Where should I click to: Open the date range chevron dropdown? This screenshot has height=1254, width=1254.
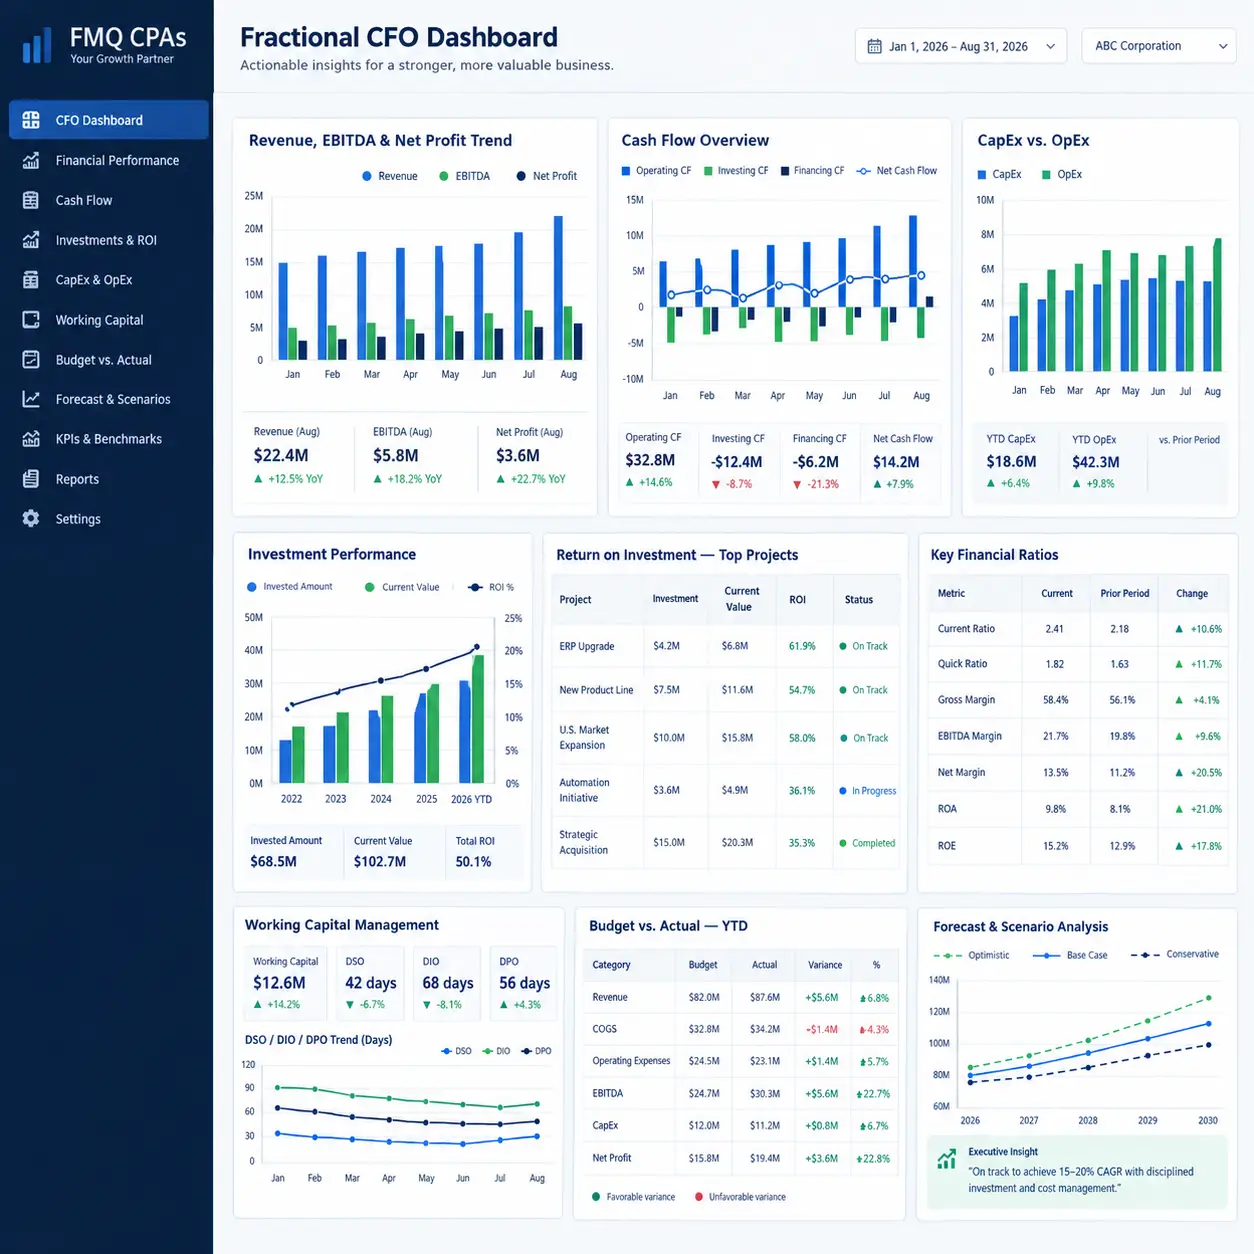click(1050, 46)
